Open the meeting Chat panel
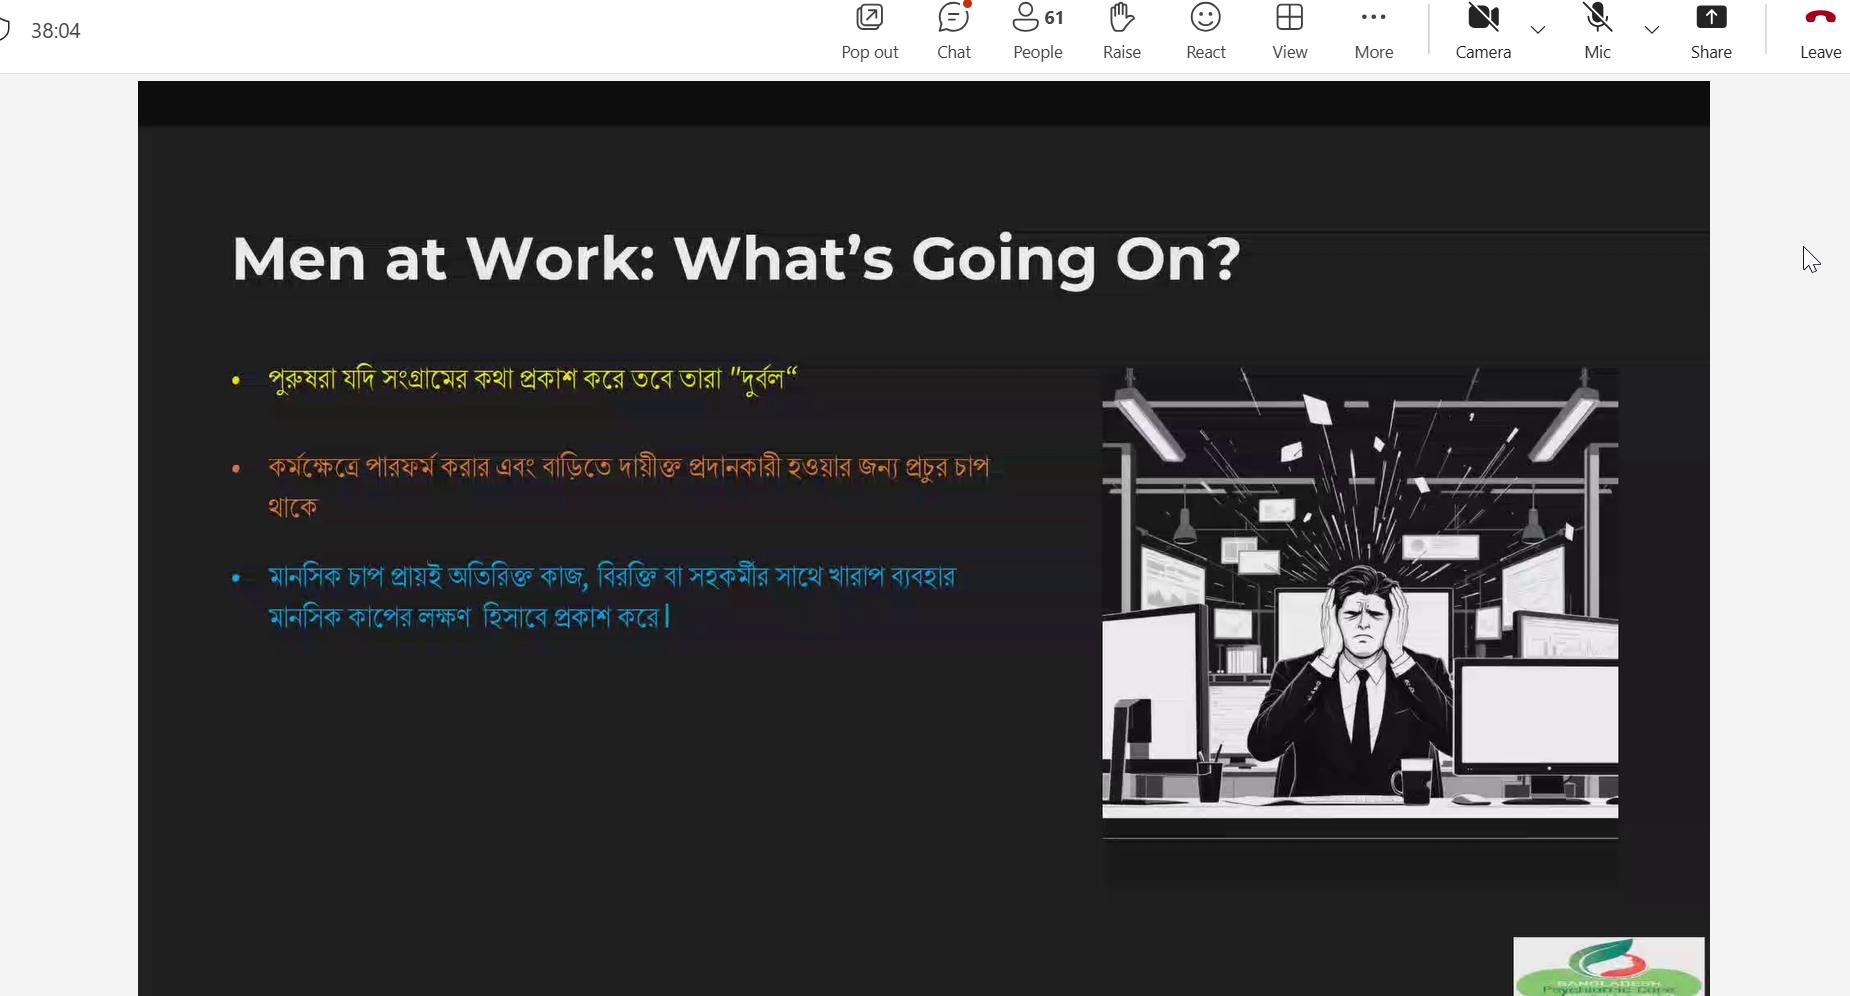 tap(953, 32)
